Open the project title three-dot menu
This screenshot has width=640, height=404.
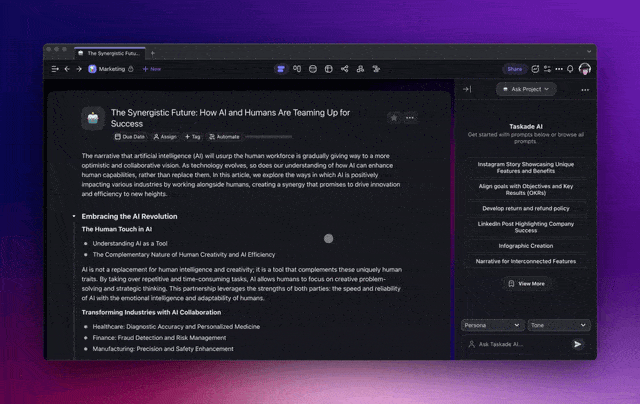(x=410, y=118)
